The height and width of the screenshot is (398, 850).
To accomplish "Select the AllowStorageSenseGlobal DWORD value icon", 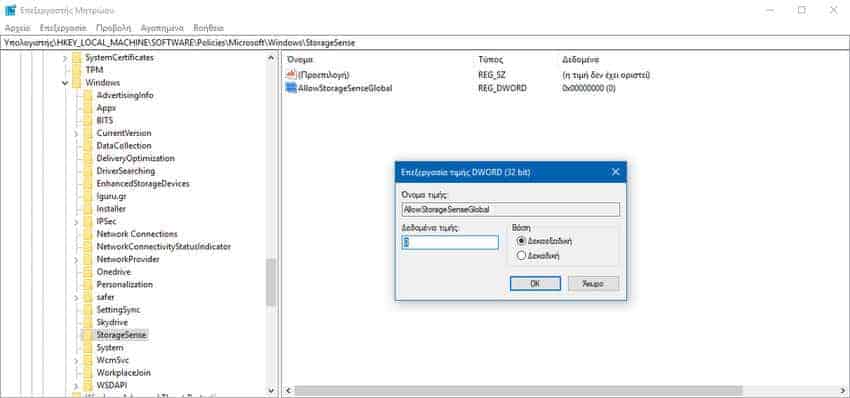I will point(292,88).
